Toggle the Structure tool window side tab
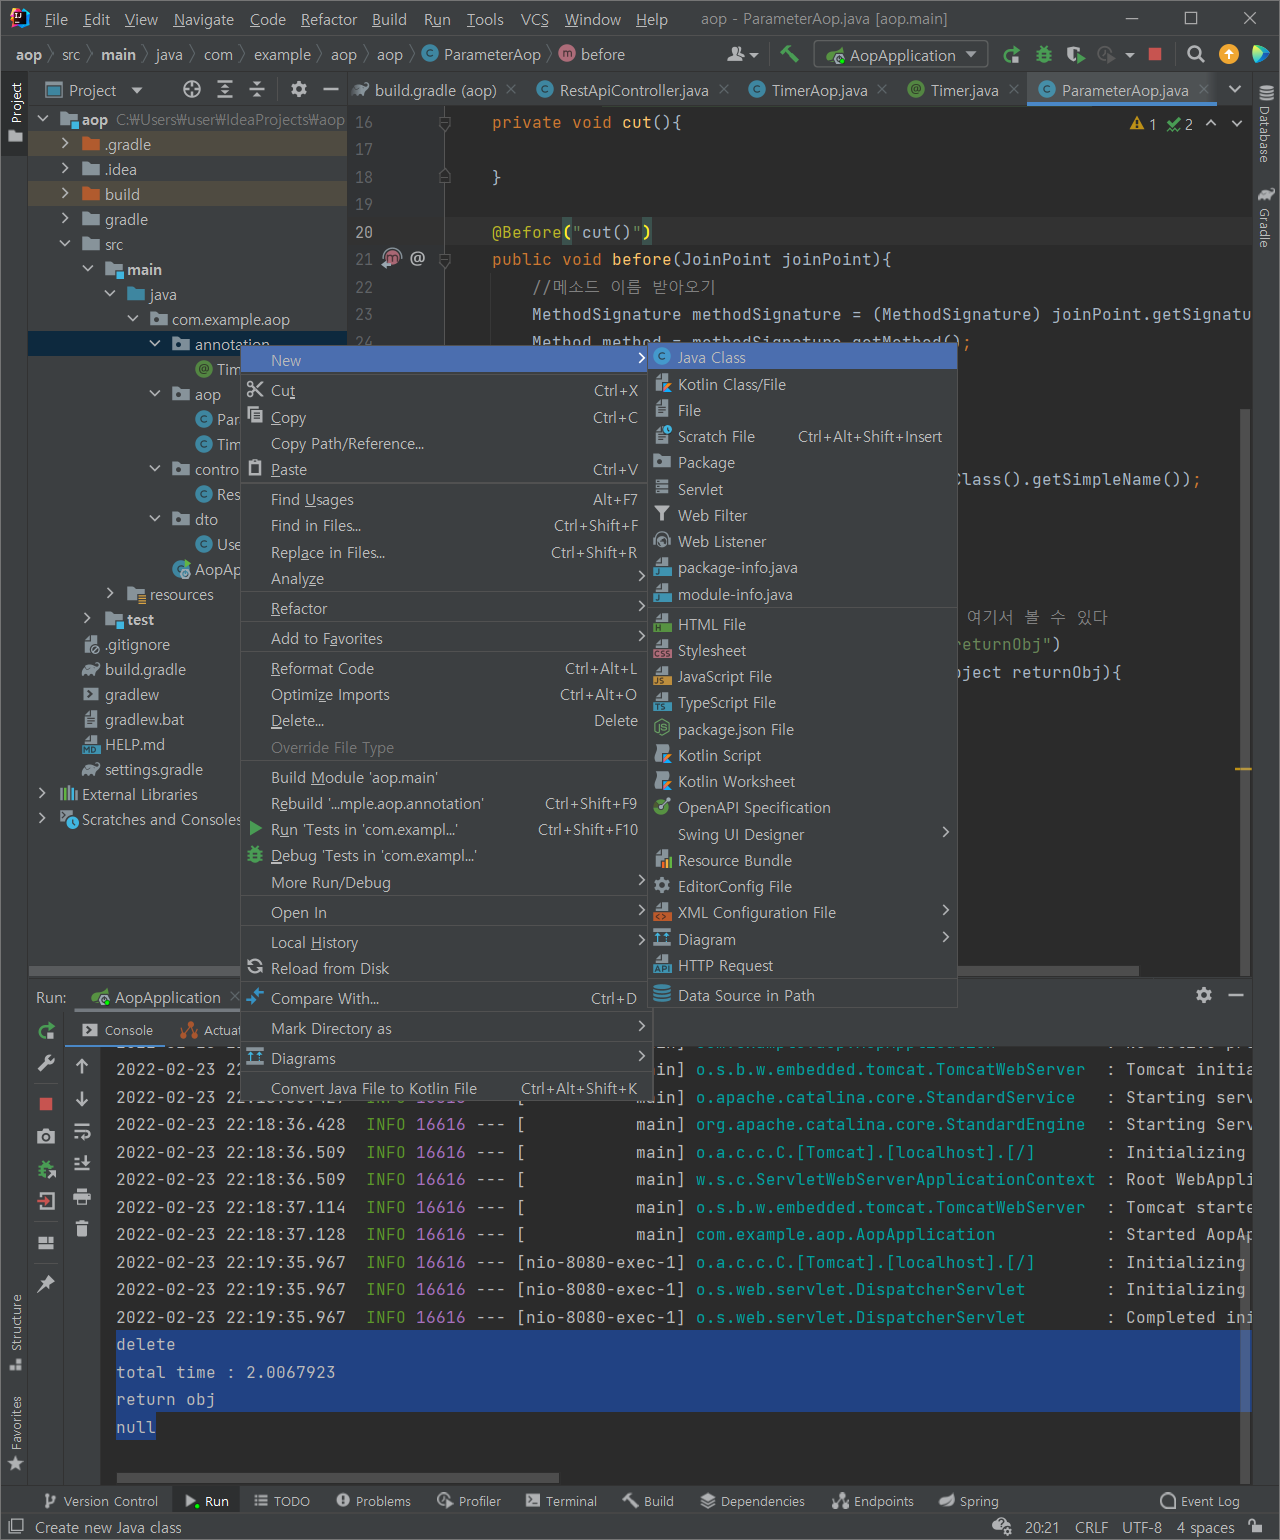This screenshot has width=1280, height=1540. (x=15, y=1332)
